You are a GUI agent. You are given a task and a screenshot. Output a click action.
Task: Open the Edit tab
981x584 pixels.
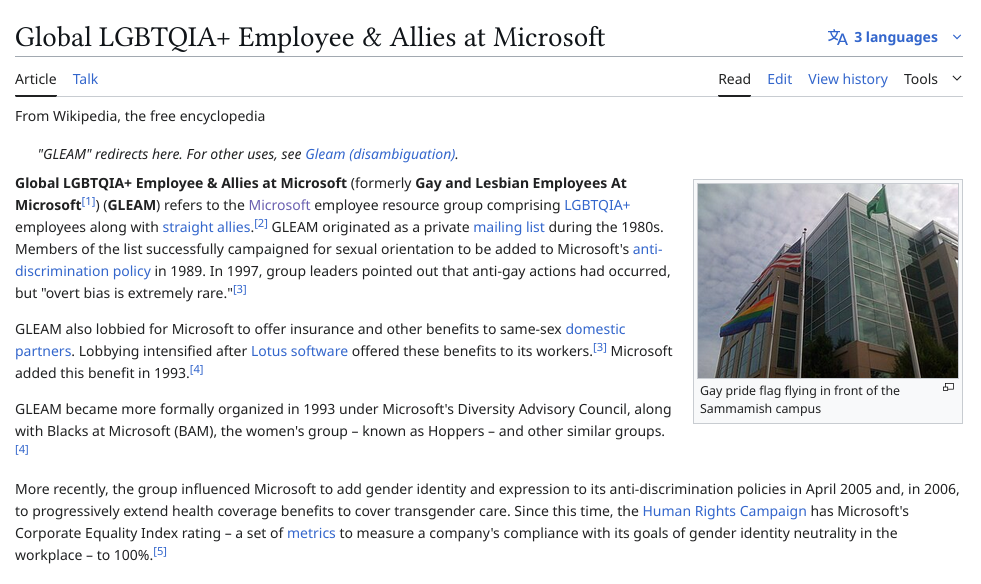[x=779, y=79]
